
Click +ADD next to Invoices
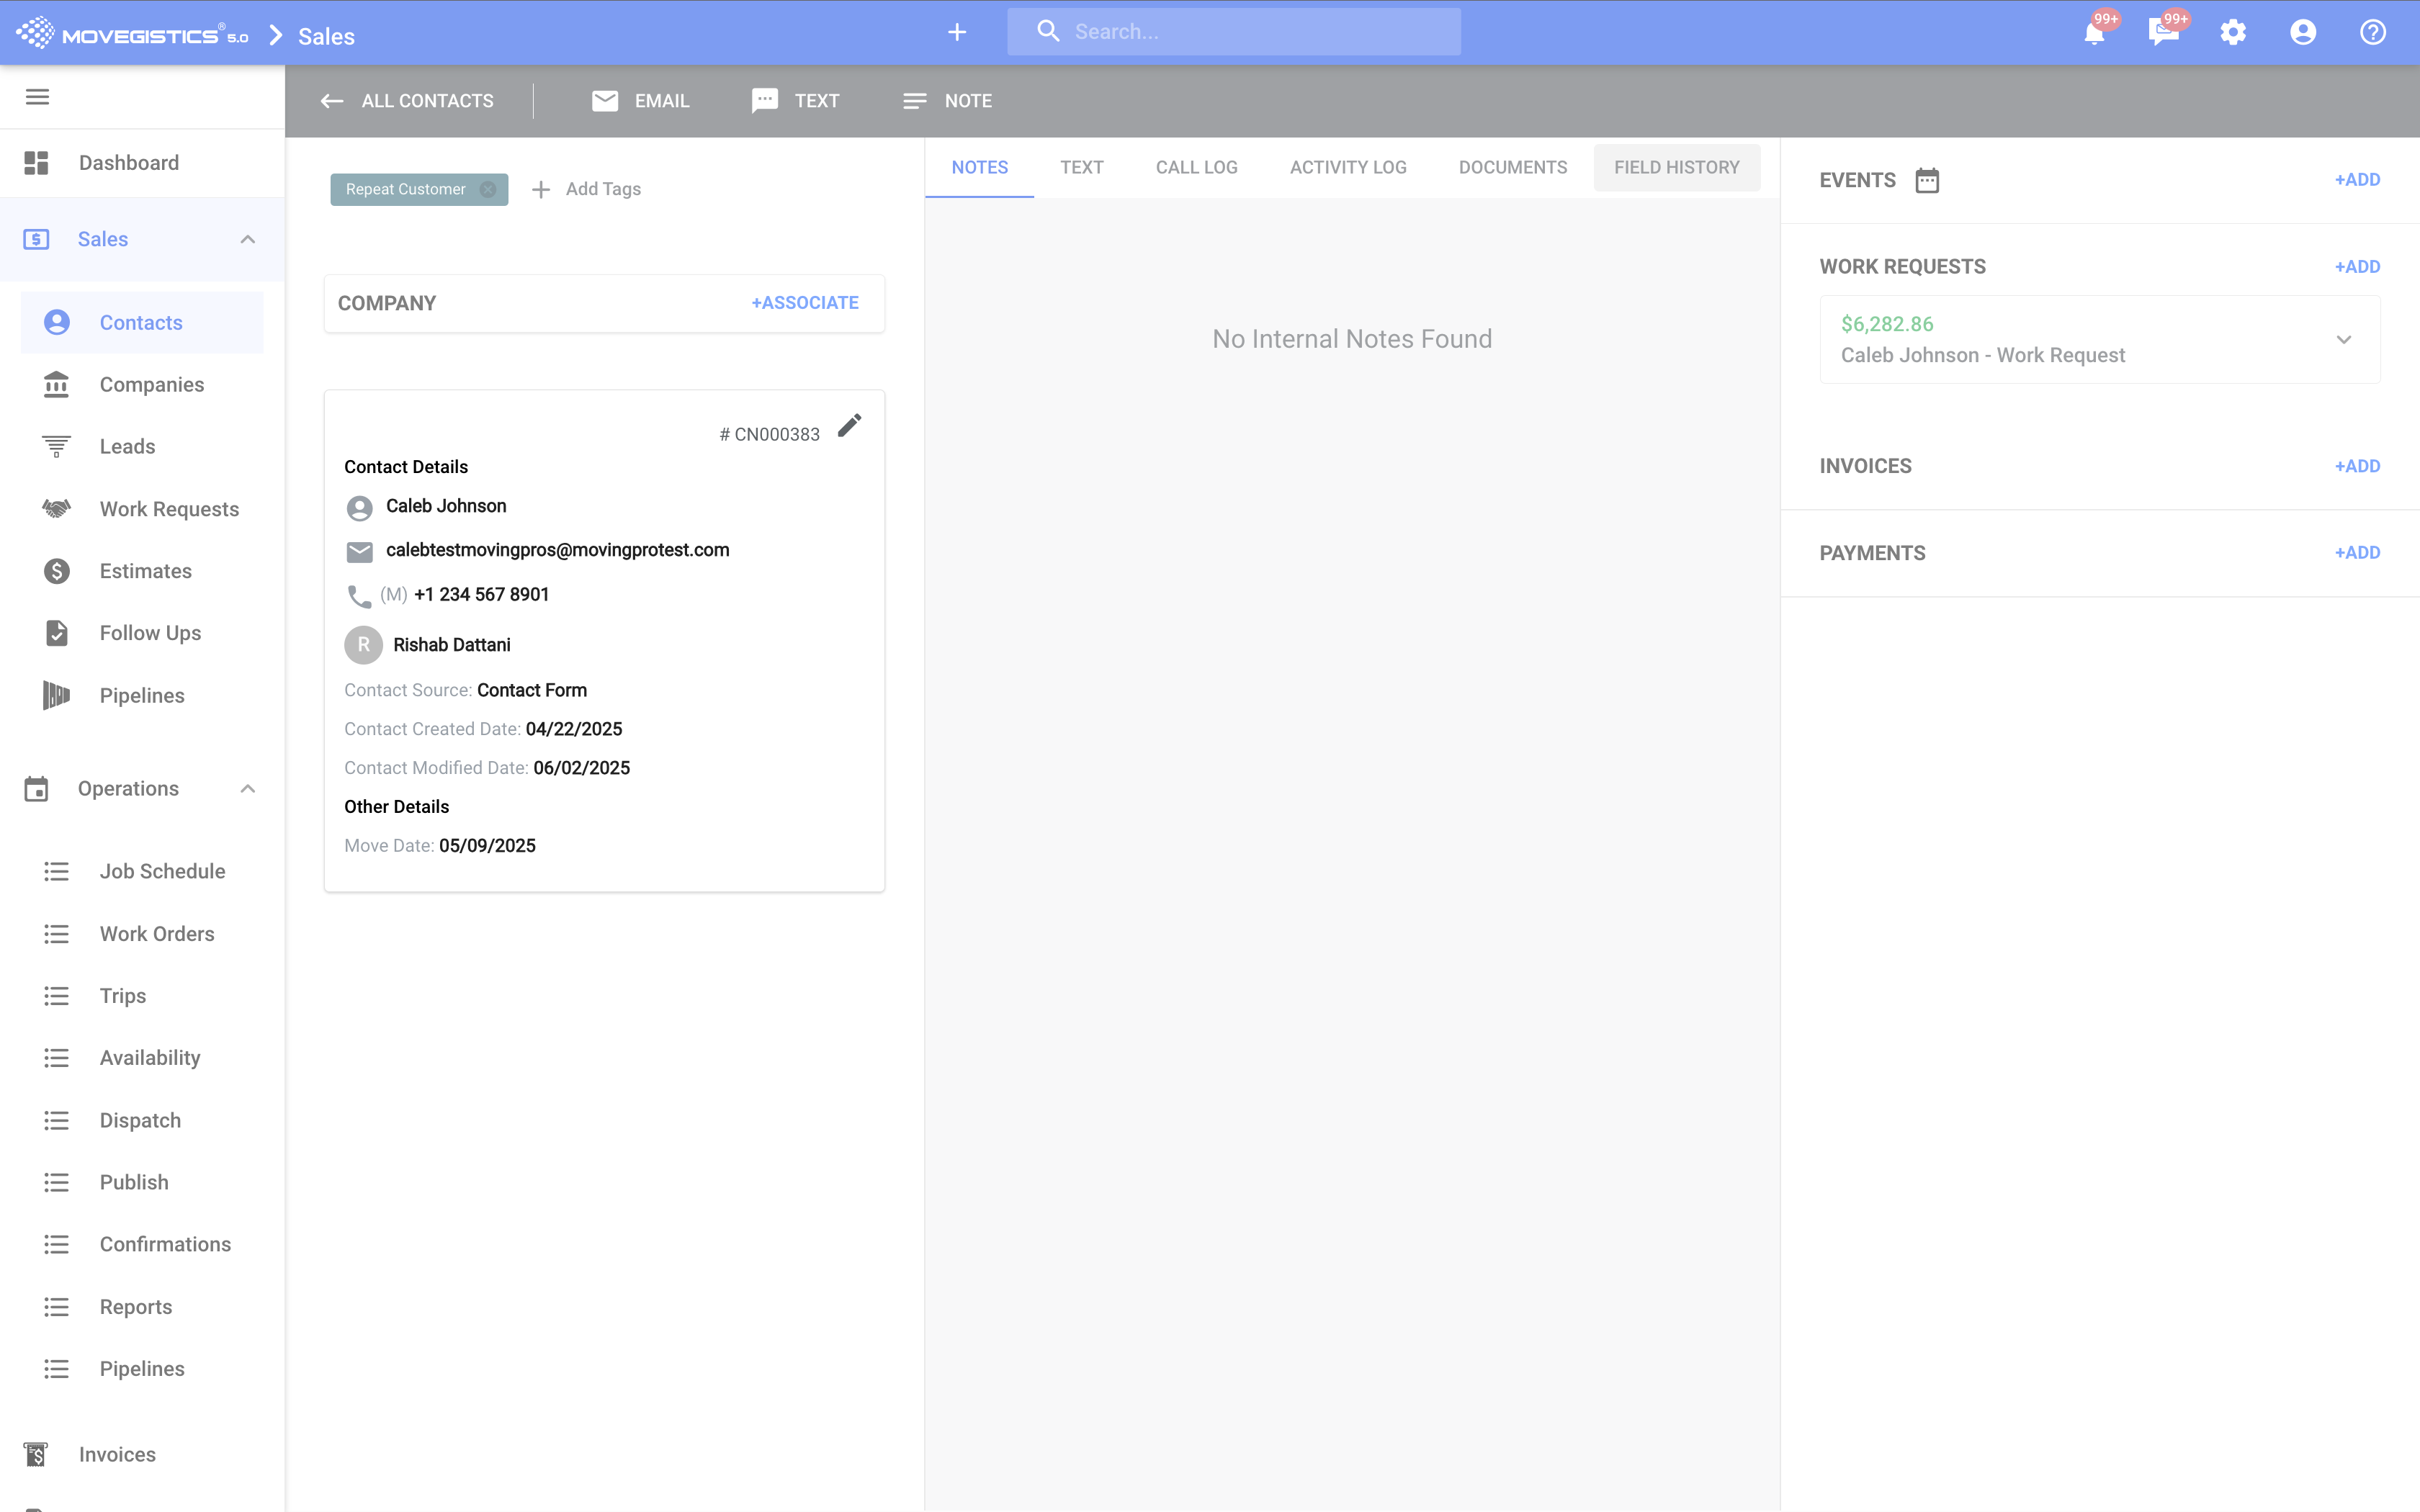point(2356,466)
